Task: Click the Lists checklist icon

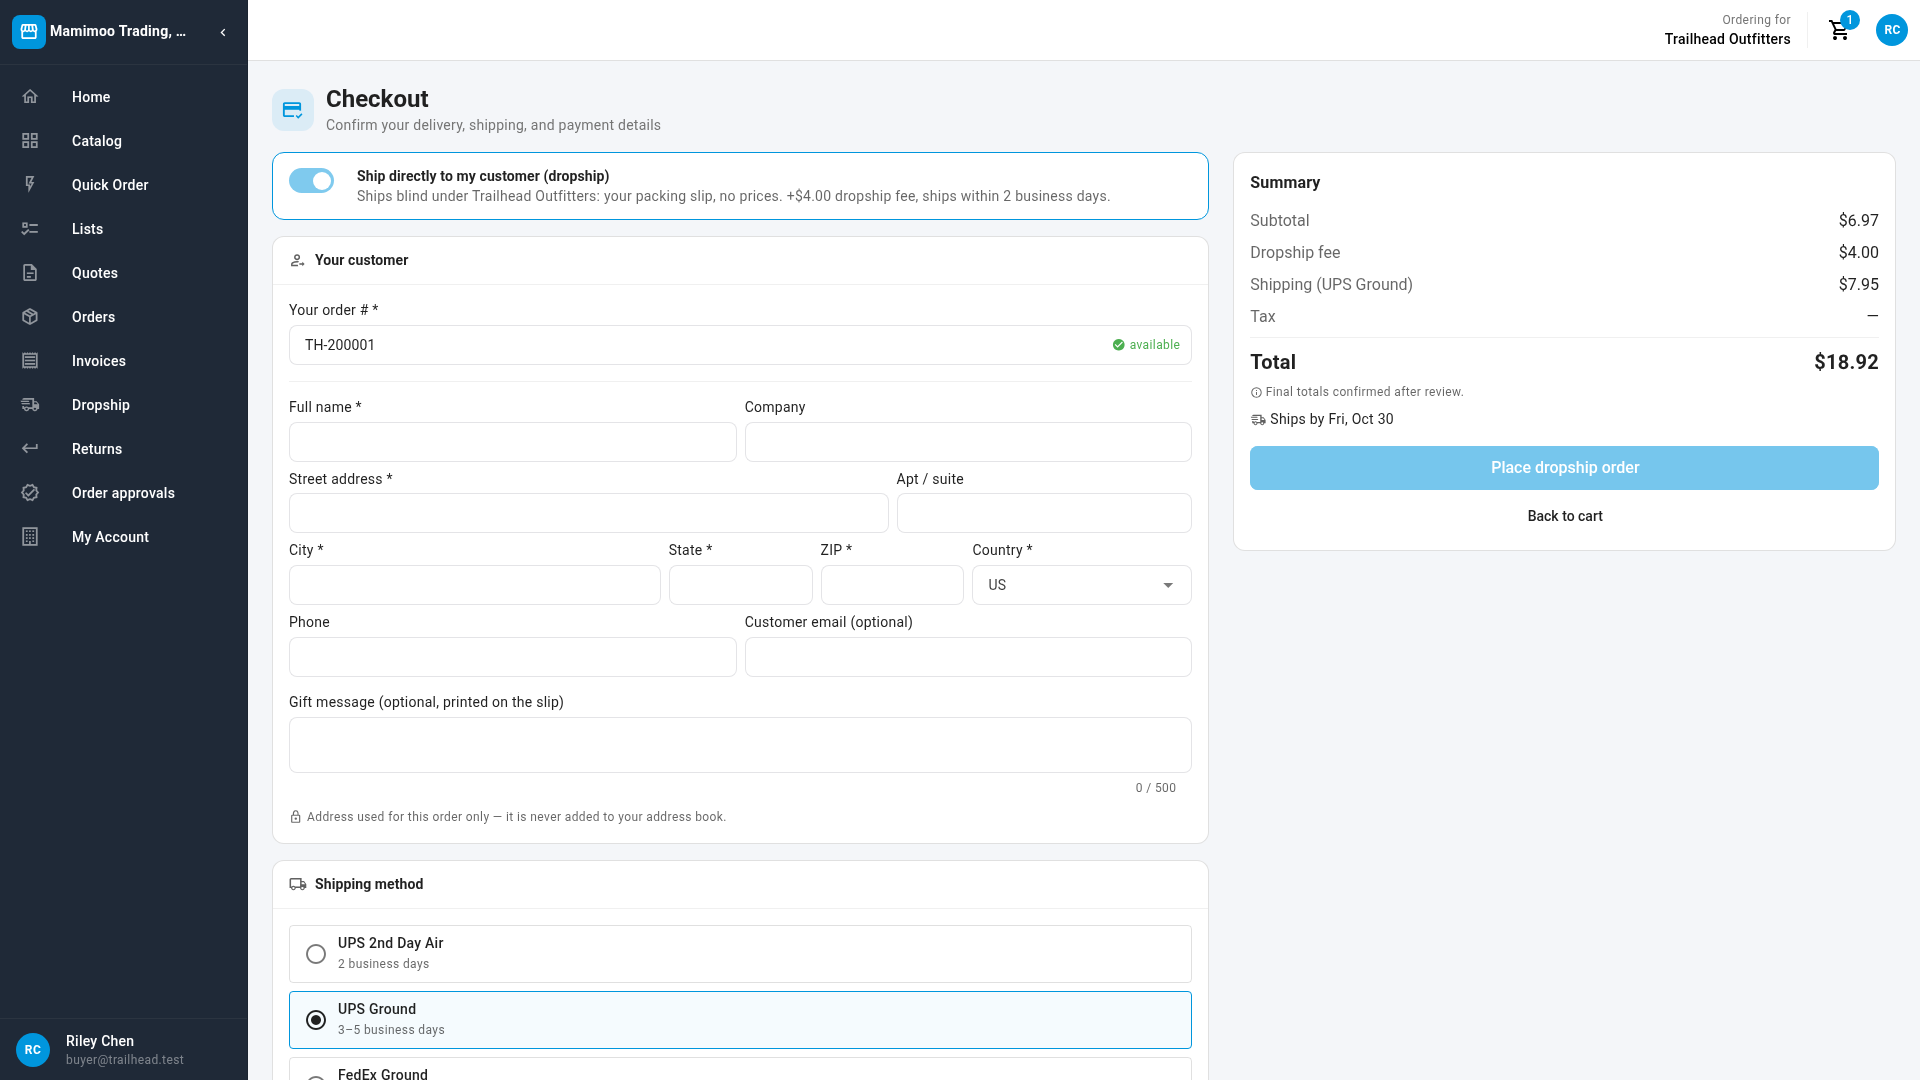Action: pyautogui.click(x=30, y=229)
